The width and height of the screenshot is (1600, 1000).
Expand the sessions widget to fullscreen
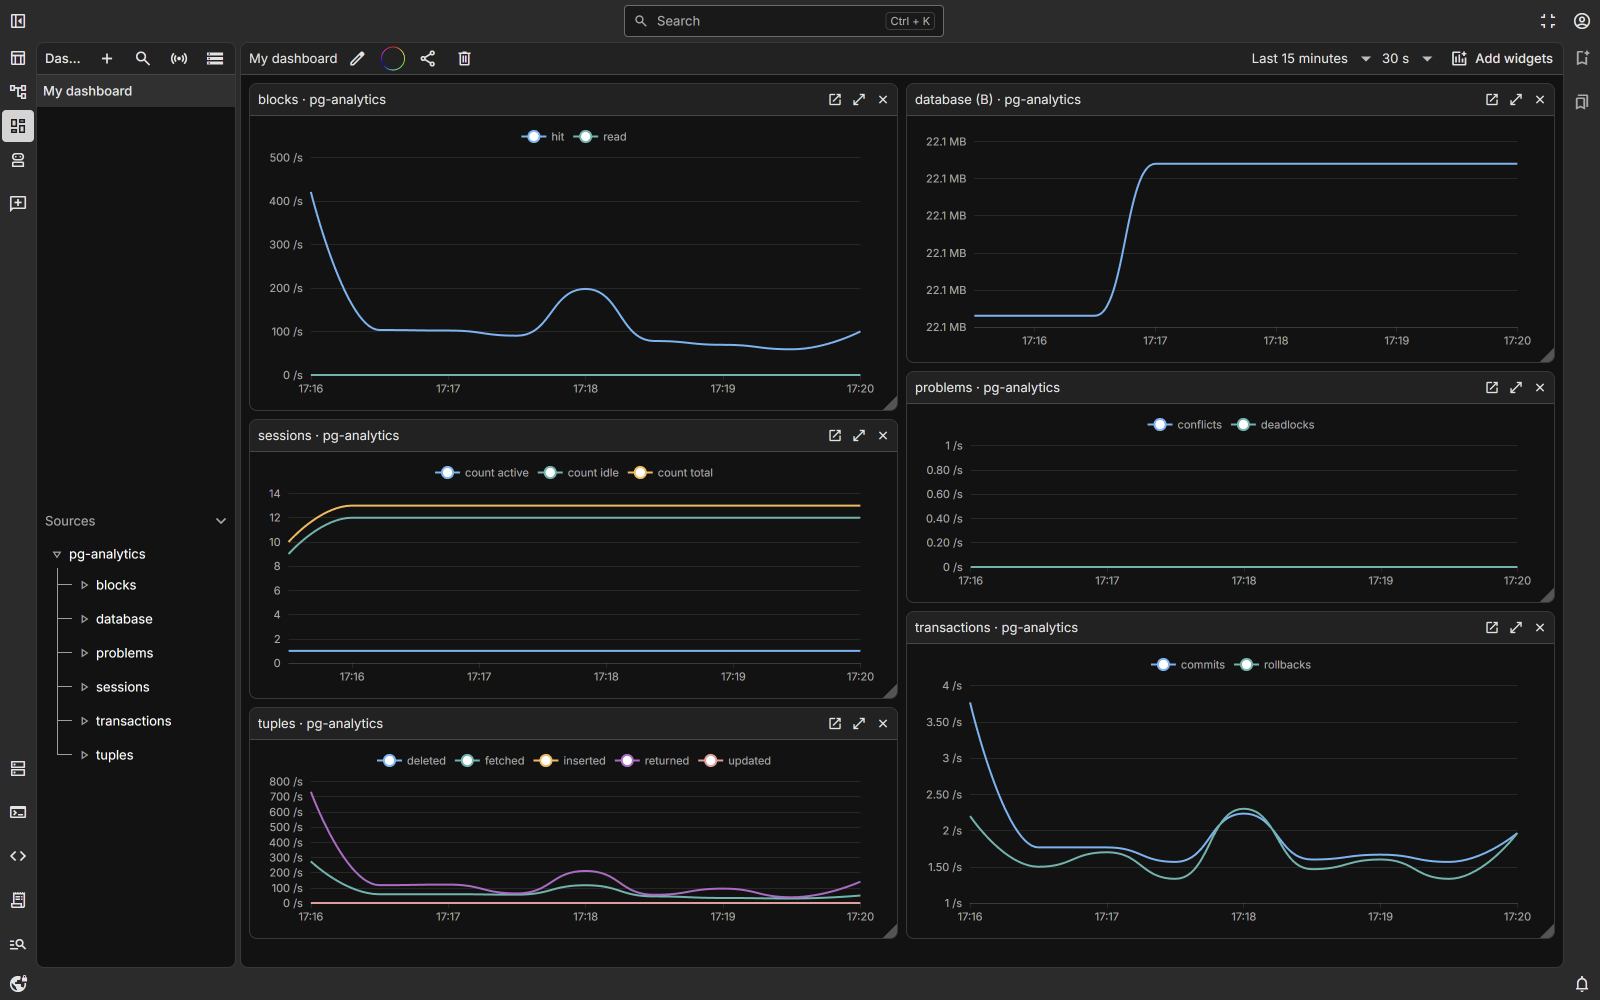[x=859, y=436]
